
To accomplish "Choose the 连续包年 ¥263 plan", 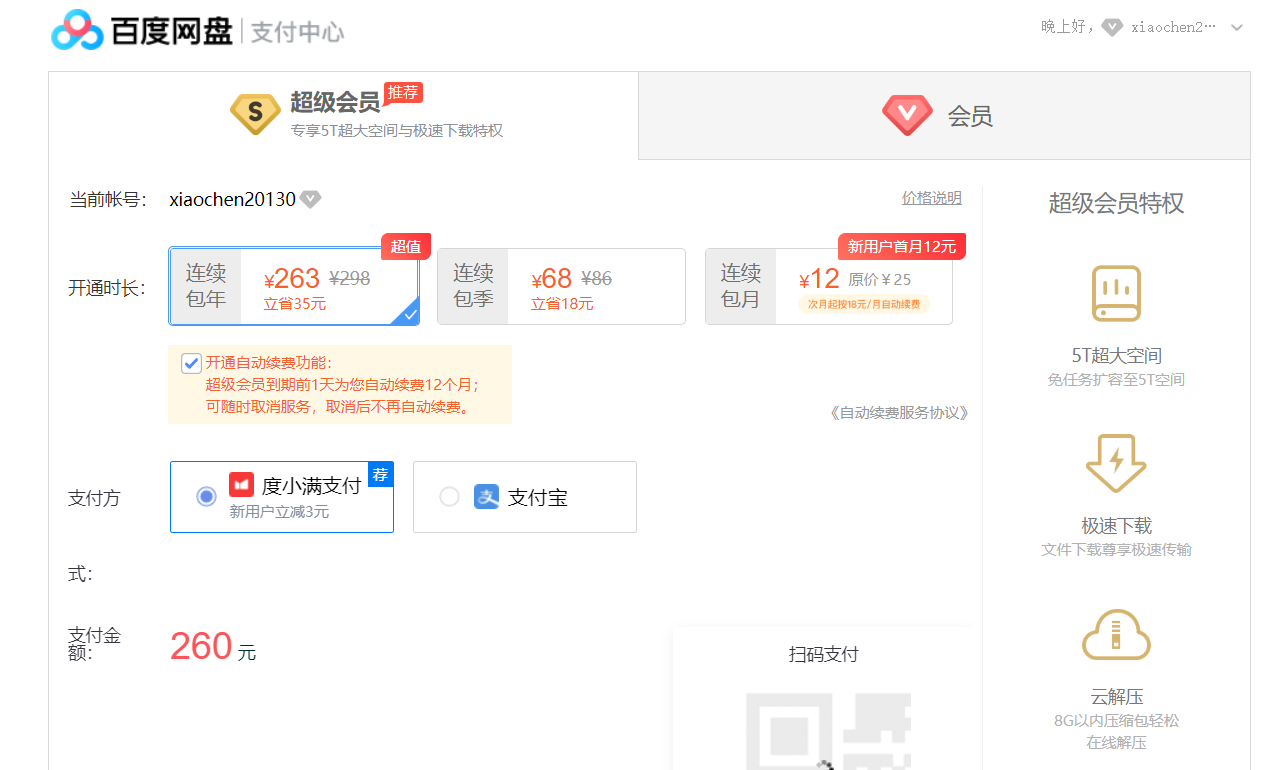I will pyautogui.click(x=294, y=286).
